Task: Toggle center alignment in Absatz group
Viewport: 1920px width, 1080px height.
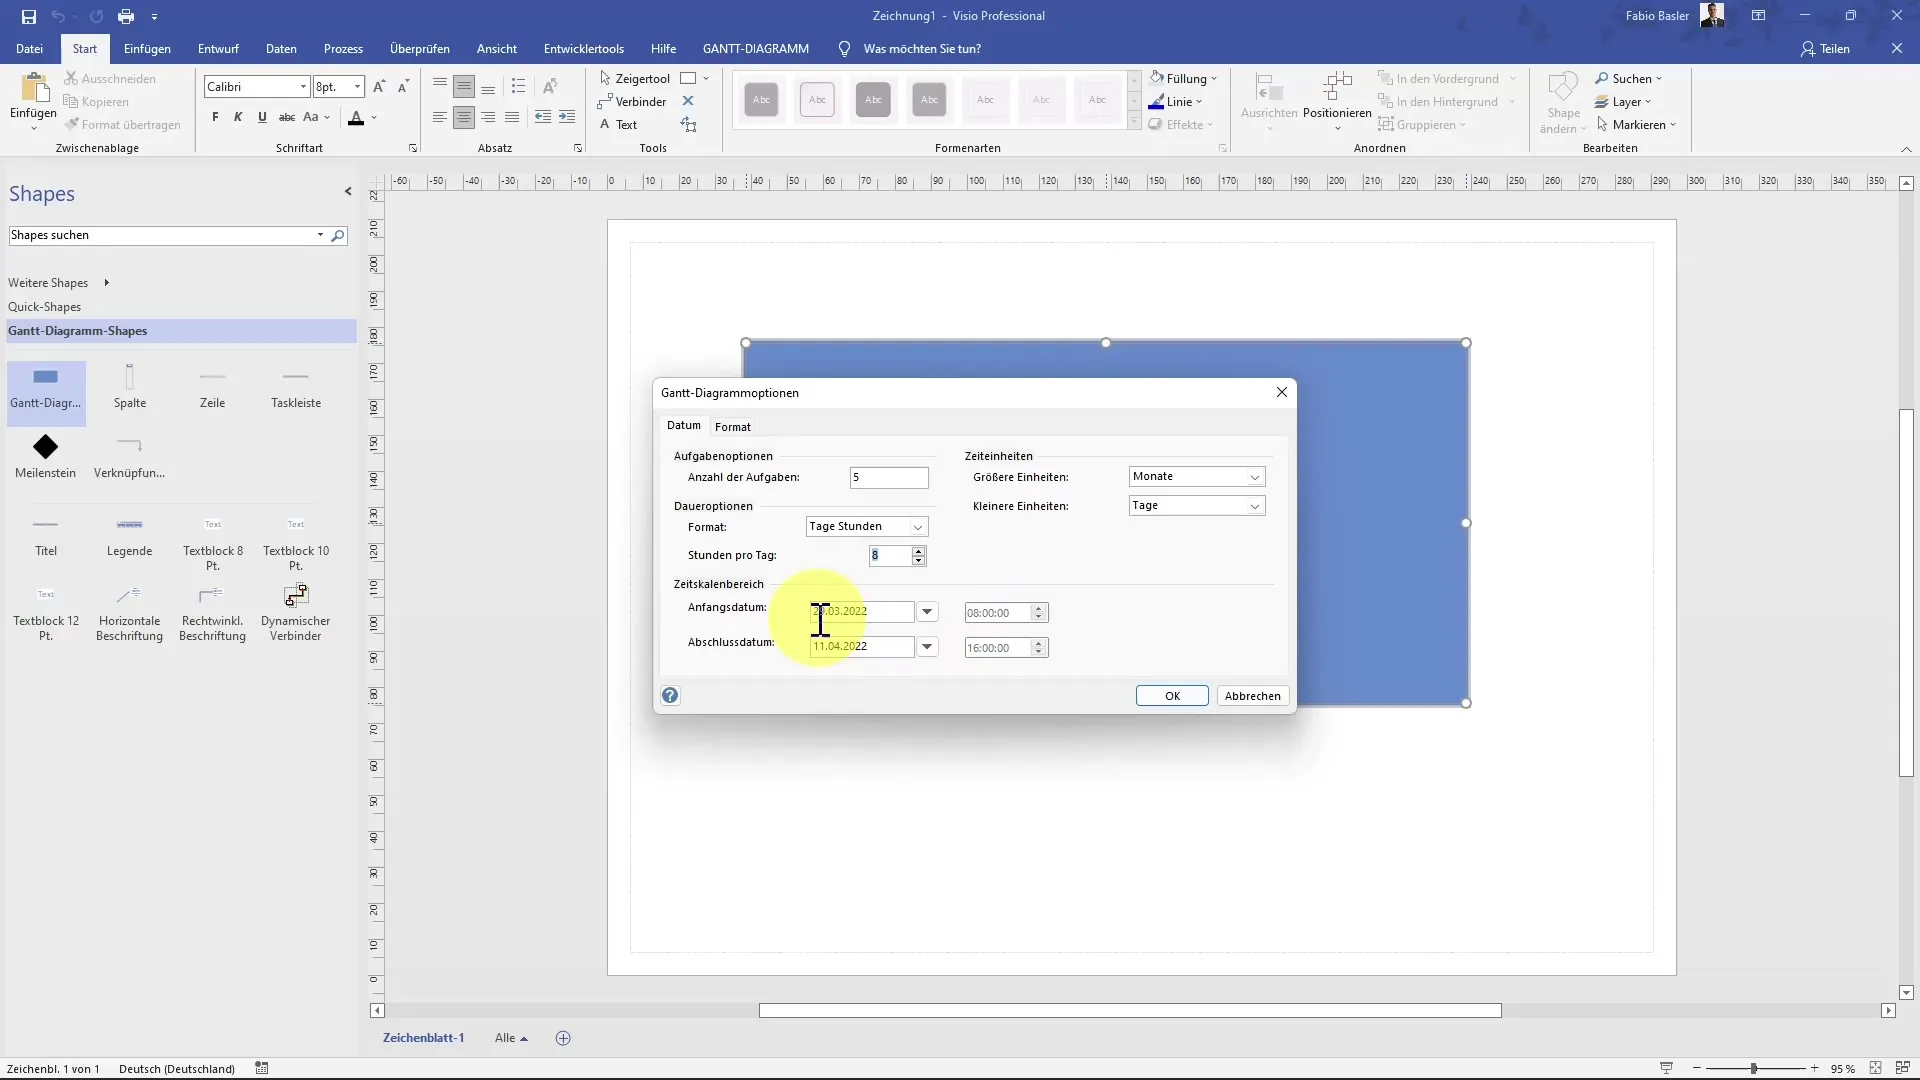Action: point(464,117)
